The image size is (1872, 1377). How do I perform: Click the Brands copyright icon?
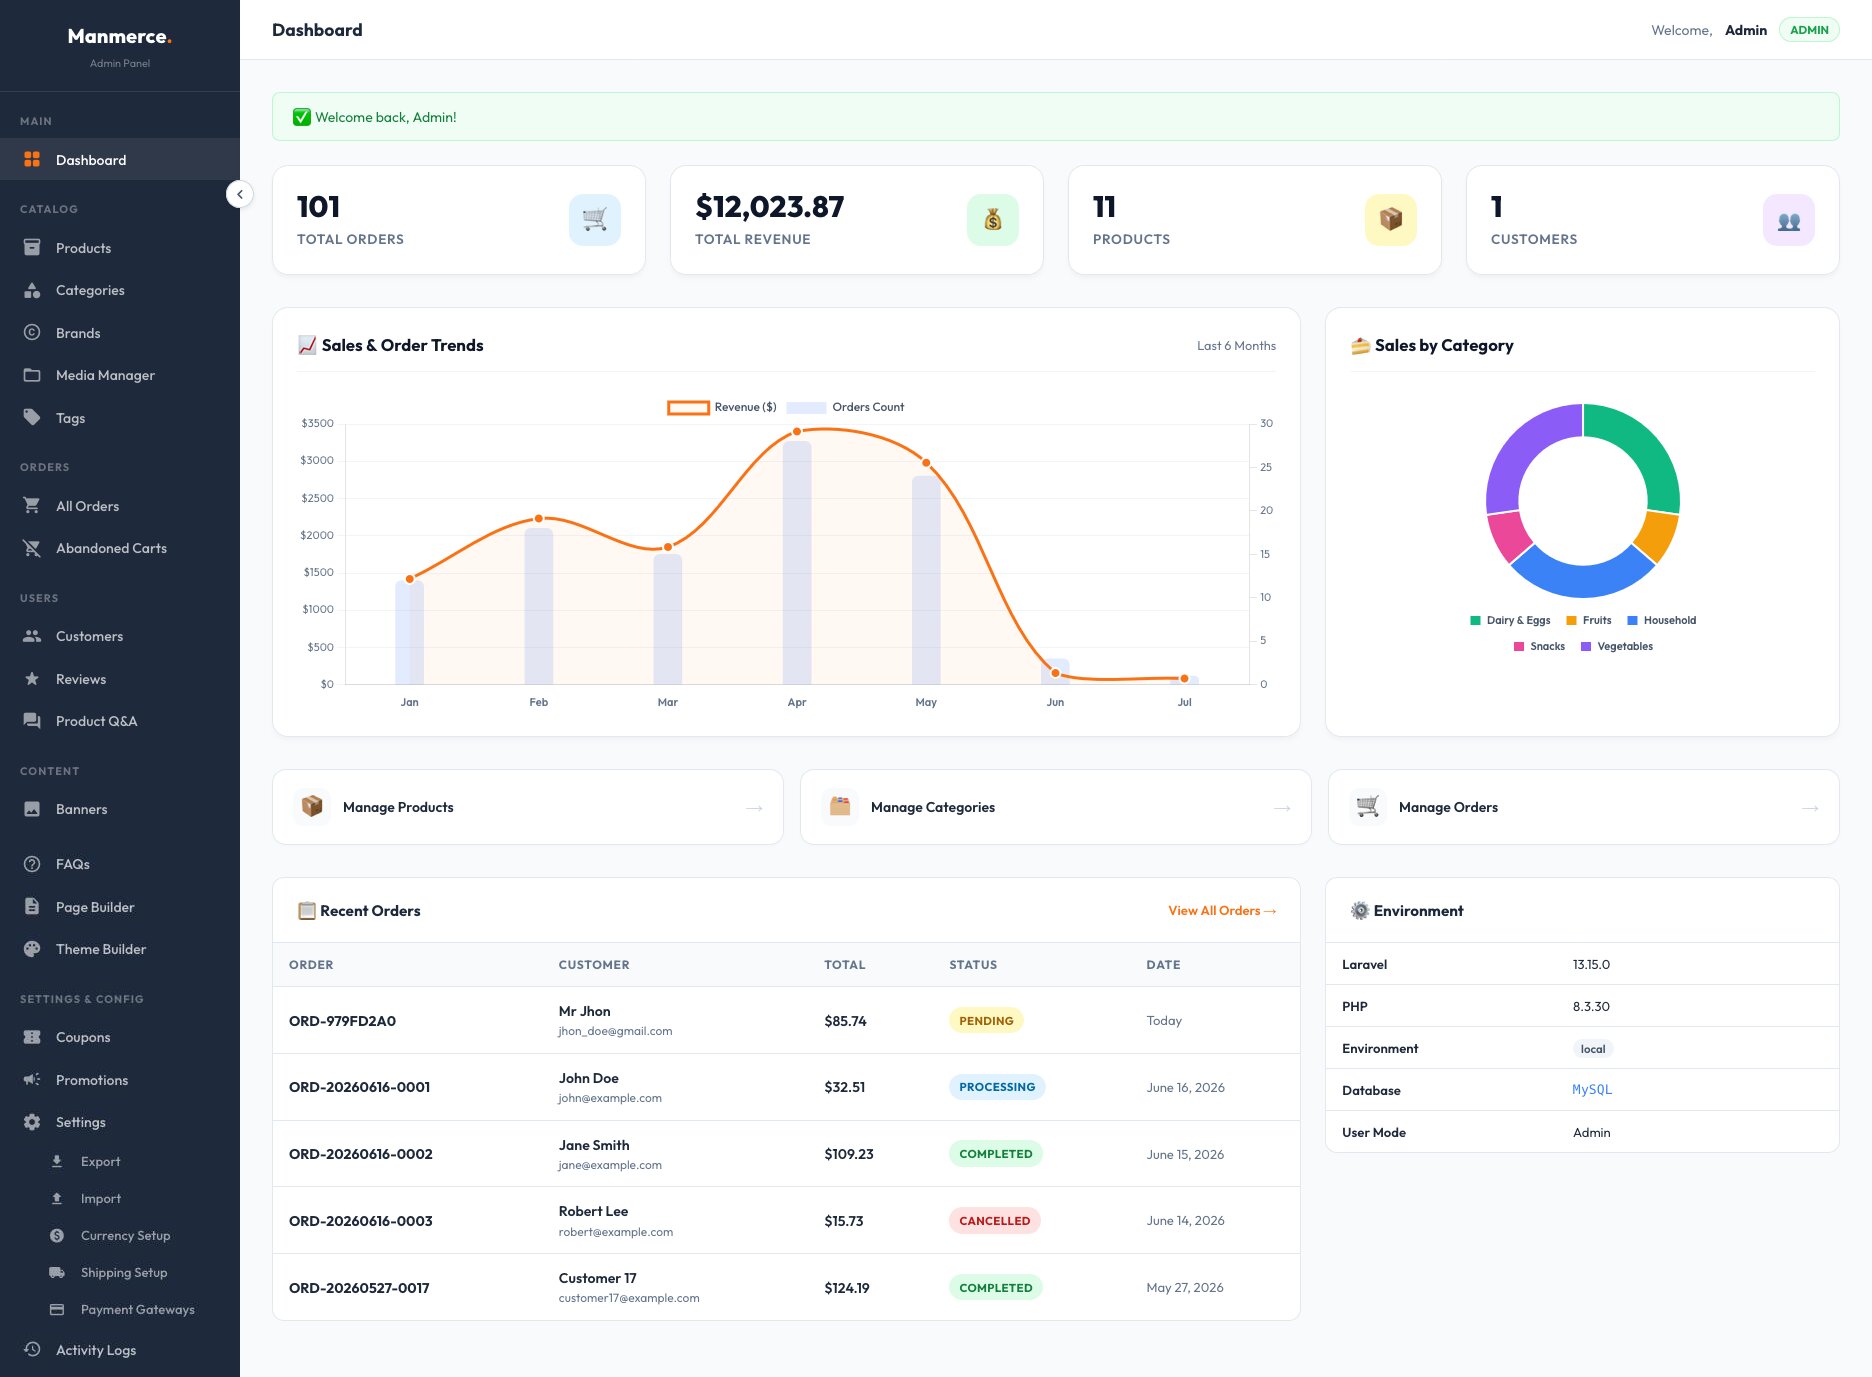[x=32, y=333]
